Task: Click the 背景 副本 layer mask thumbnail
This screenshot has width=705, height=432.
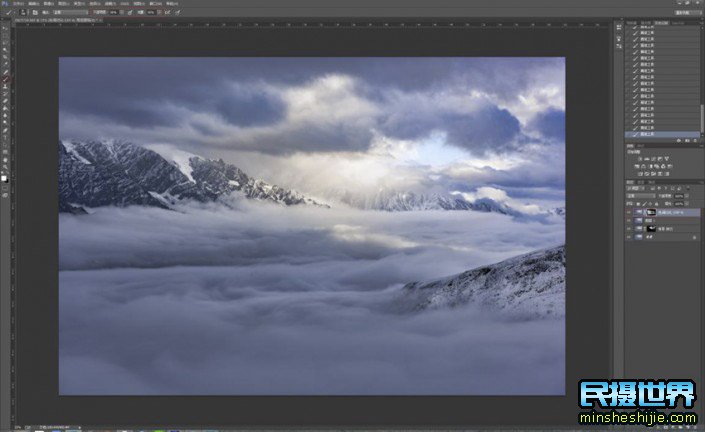Action: (651, 229)
